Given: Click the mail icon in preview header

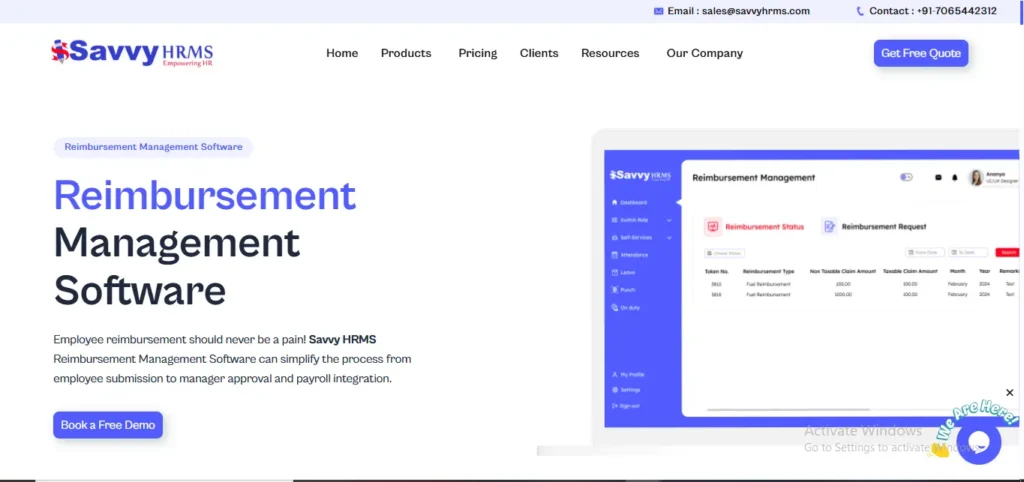Looking at the screenshot, I should pos(938,177).
